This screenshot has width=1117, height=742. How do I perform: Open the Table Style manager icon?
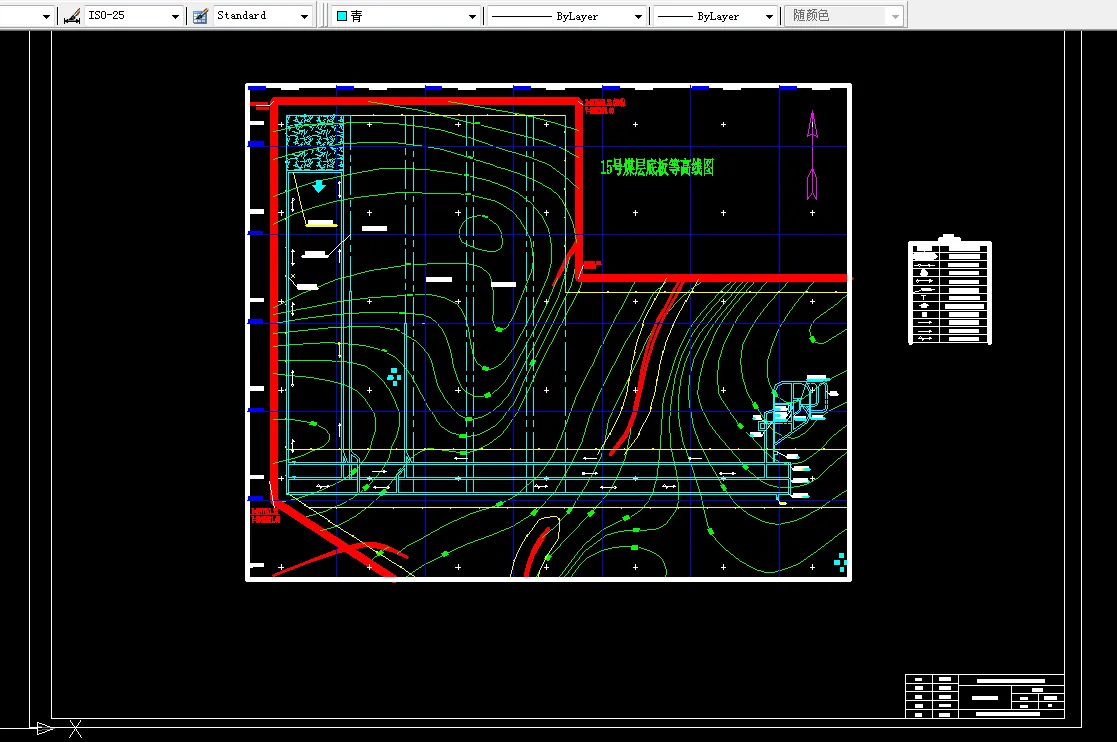(201, 16)
